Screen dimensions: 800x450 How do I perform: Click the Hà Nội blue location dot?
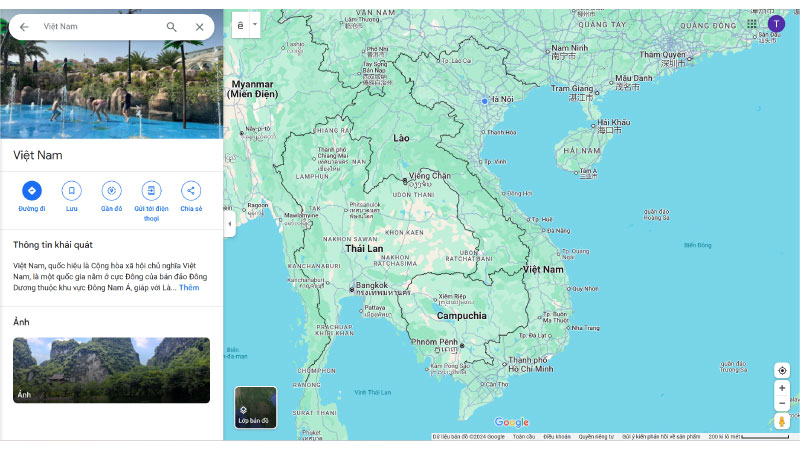click(485, 101)
